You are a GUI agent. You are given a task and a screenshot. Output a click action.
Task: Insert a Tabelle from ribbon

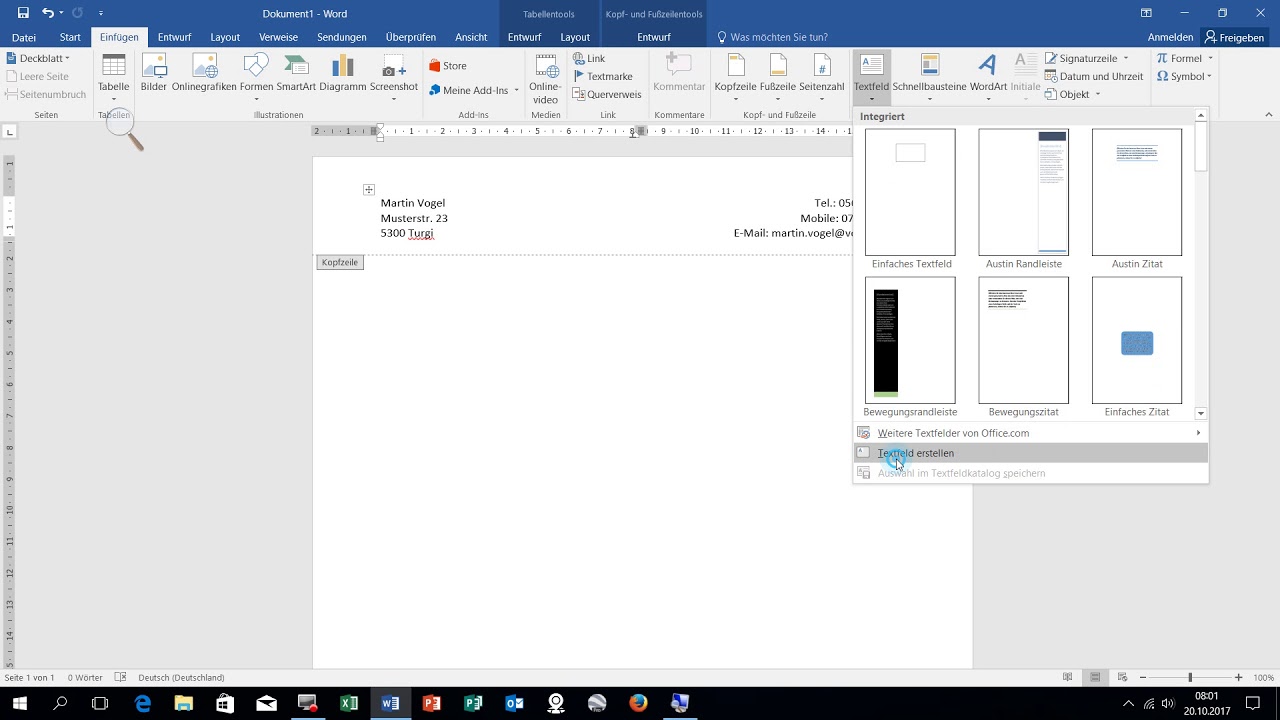coord(114,74)
